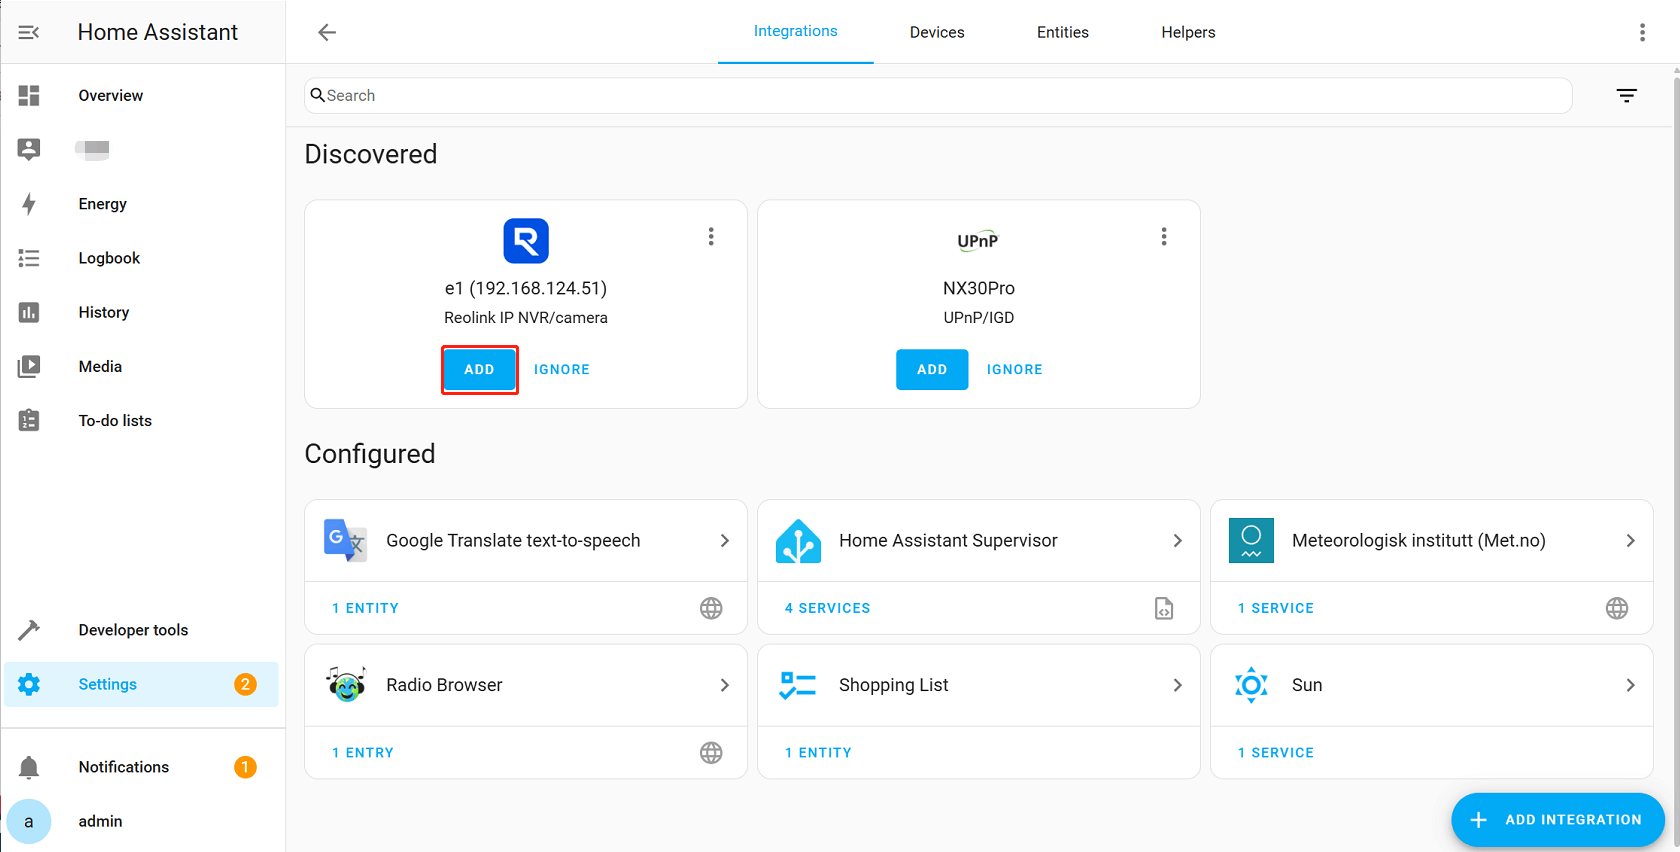1680x852 pixels.
Task: Open the Developer tools hammer icon
Action: click(29, 630)
